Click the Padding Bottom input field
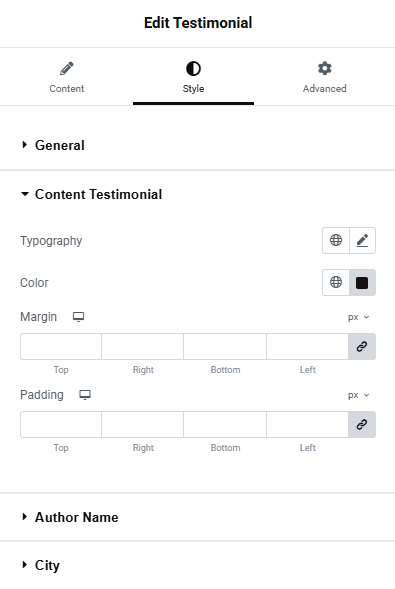The height and width of the screenshot is (589, 395). (225, 424)
